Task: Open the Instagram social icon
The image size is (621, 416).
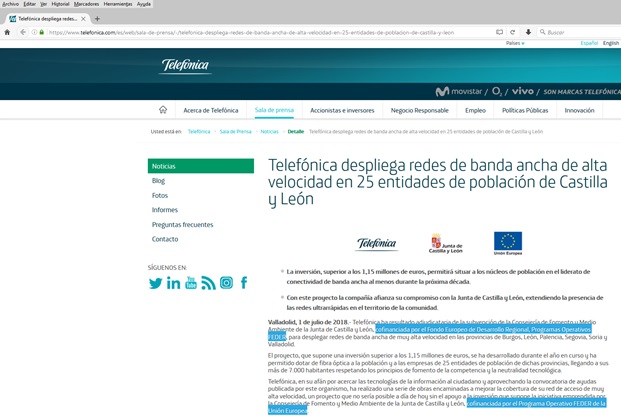Action: [x=226, y=283]
